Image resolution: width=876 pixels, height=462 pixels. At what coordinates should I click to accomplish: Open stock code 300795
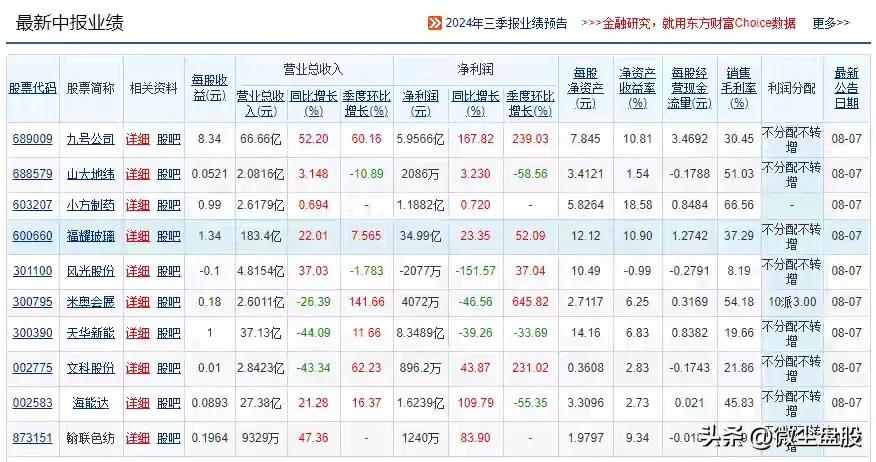click(x=32, y=302)
